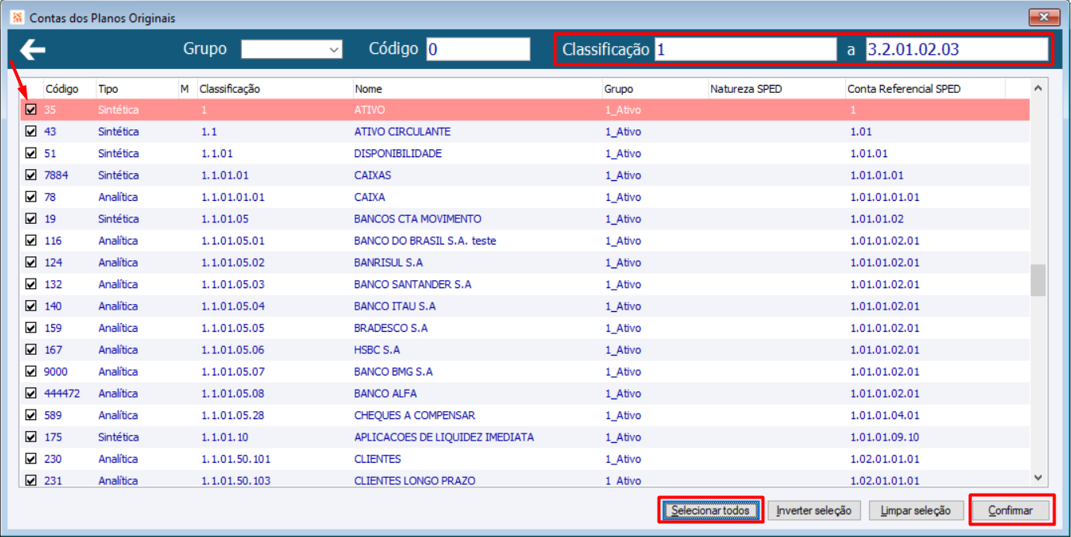This screenshot has height=537, width=1071.
Task: Click the Código input field
Action: click(x=478, y=49)
